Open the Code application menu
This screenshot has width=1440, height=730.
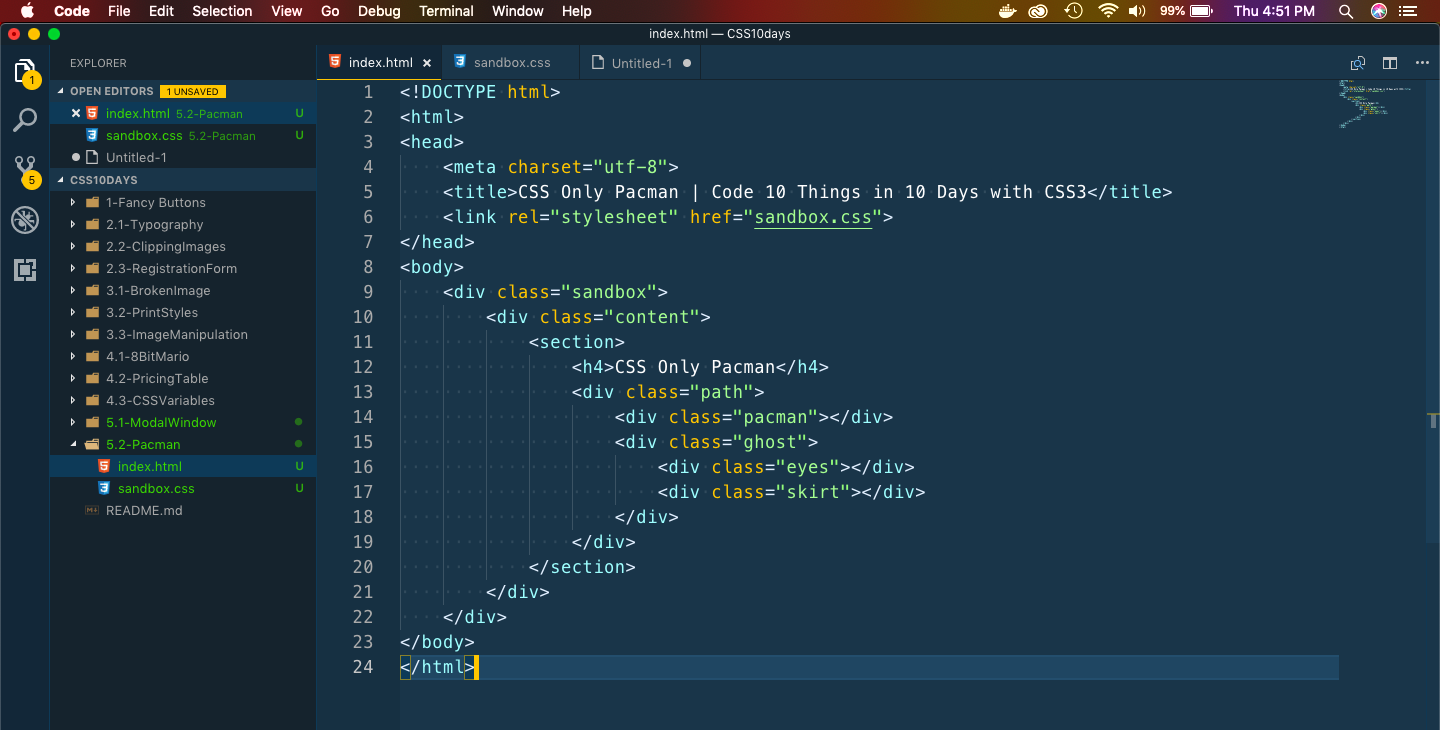[72, 11]
